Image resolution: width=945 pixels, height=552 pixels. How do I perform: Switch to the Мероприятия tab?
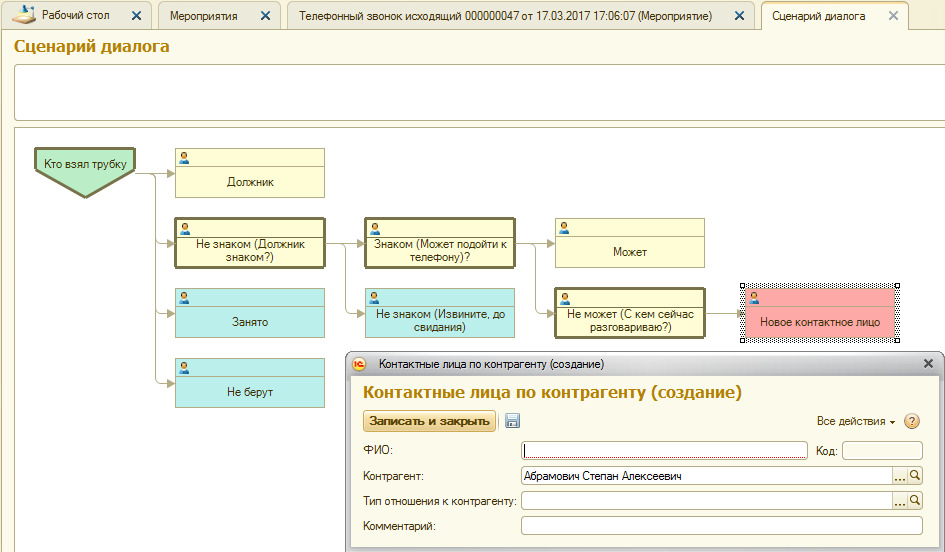tap(203, 16)
